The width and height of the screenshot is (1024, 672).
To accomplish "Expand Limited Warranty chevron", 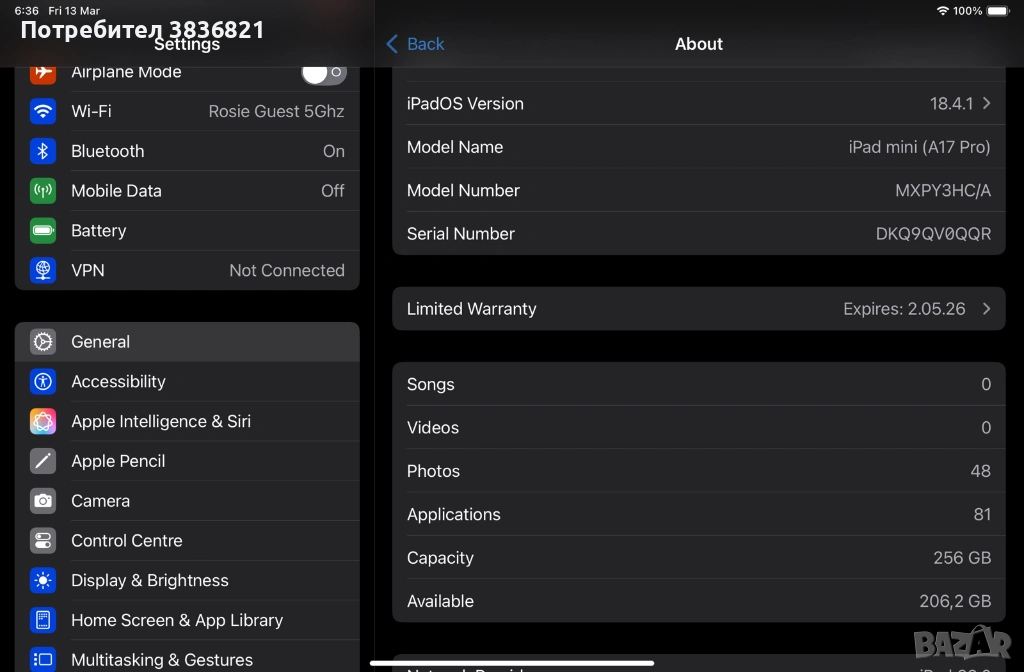I will [986, 309].
